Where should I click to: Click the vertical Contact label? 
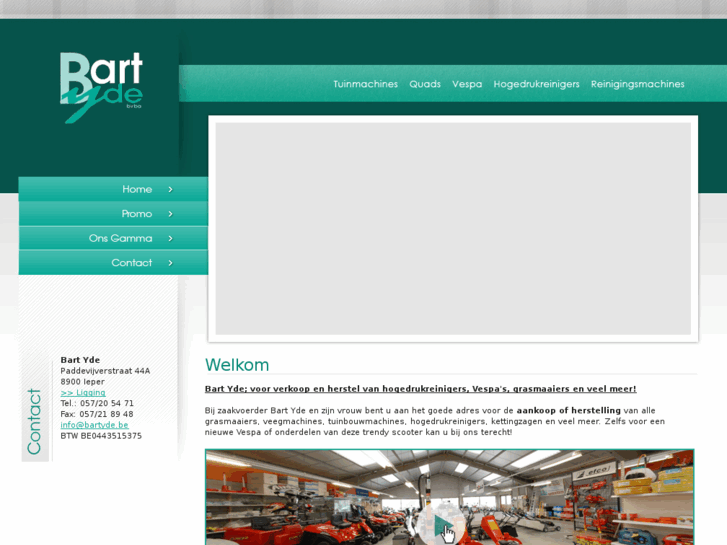point(34,422)
